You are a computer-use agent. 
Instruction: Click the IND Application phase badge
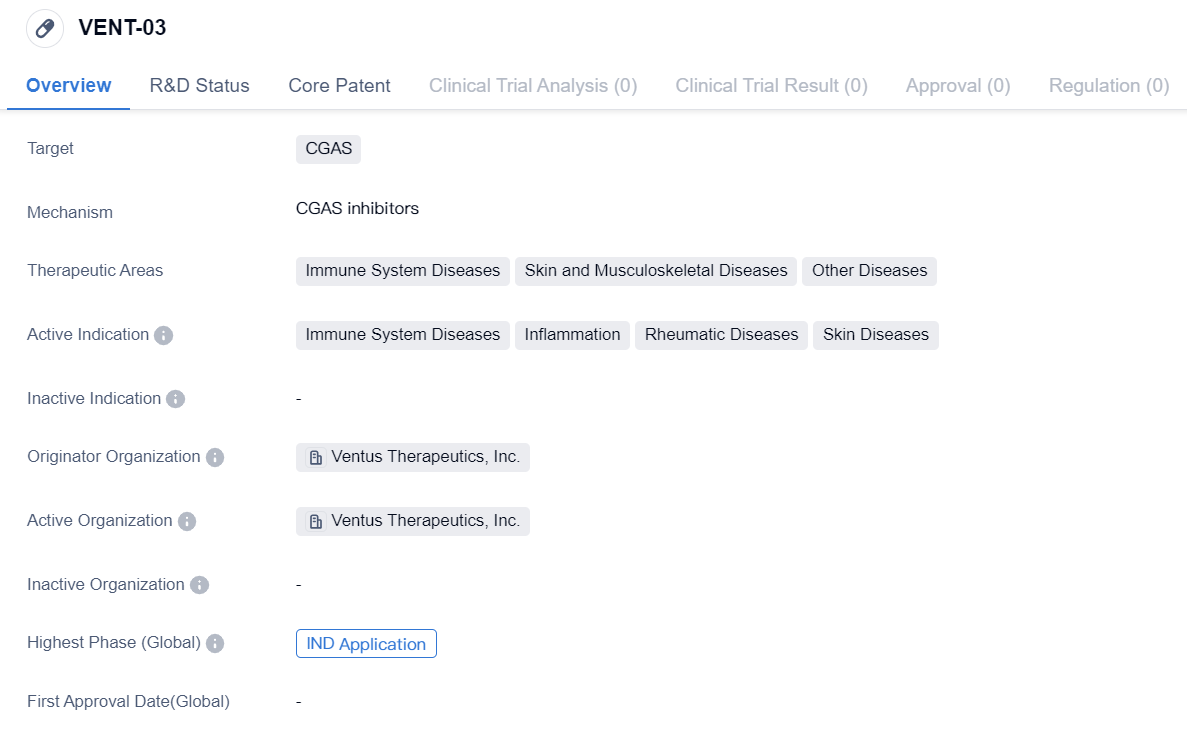366,644
